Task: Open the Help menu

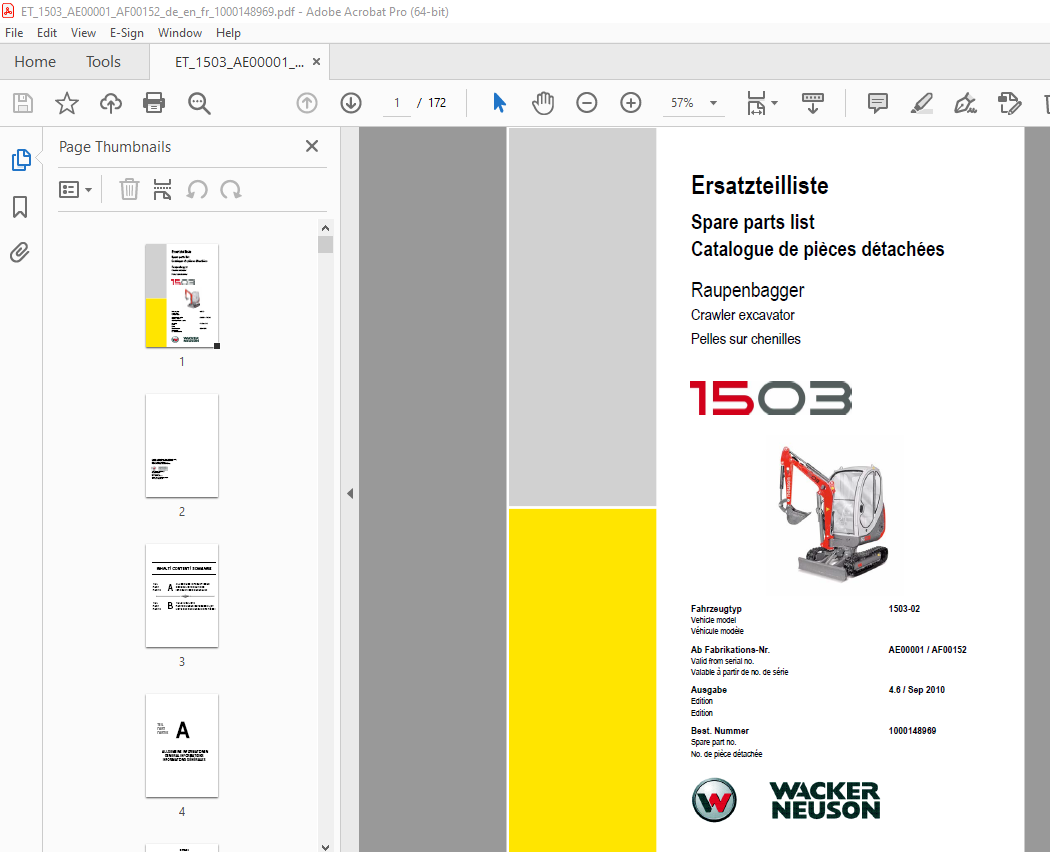Action: click(228, 33)
